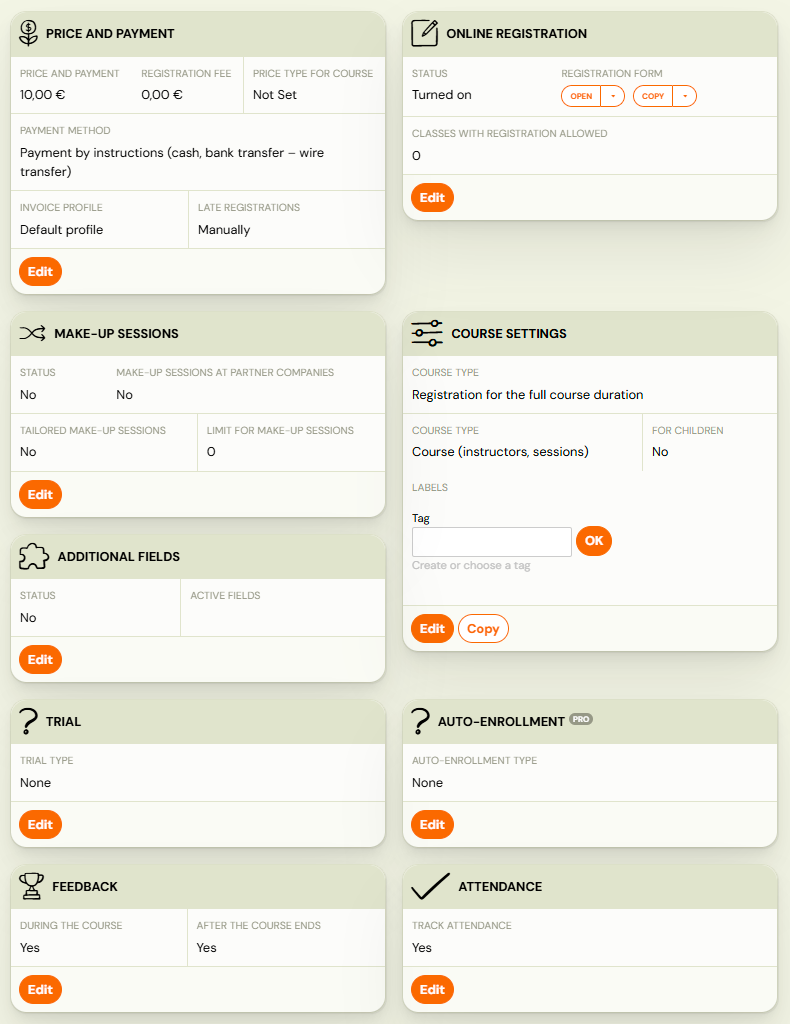Click the PRO badge beside Auto-Enrollment

point(581,719)
